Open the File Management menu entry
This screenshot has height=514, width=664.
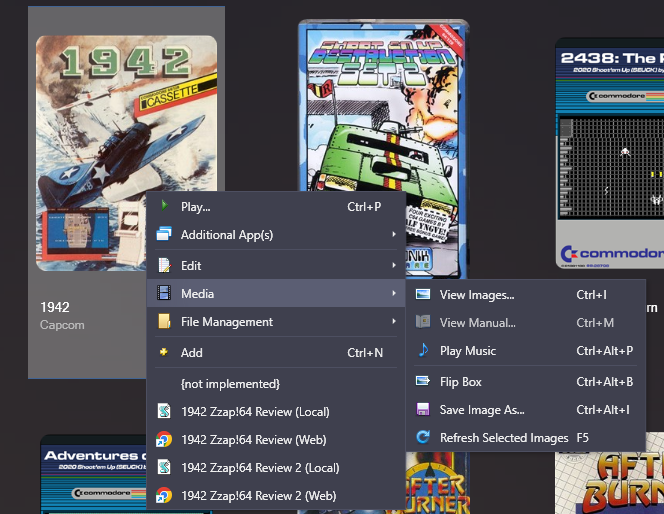click(276, 321)
